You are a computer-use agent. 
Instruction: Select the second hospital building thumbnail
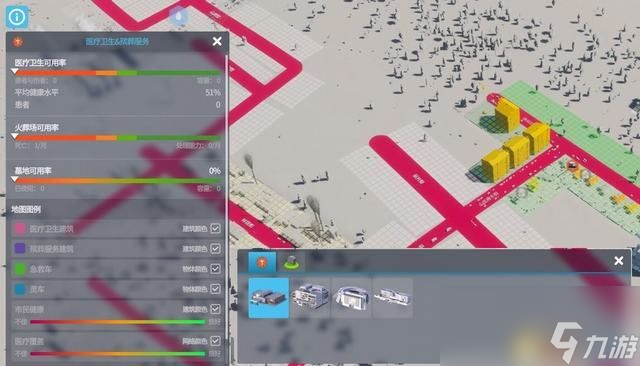coord(310,298)
